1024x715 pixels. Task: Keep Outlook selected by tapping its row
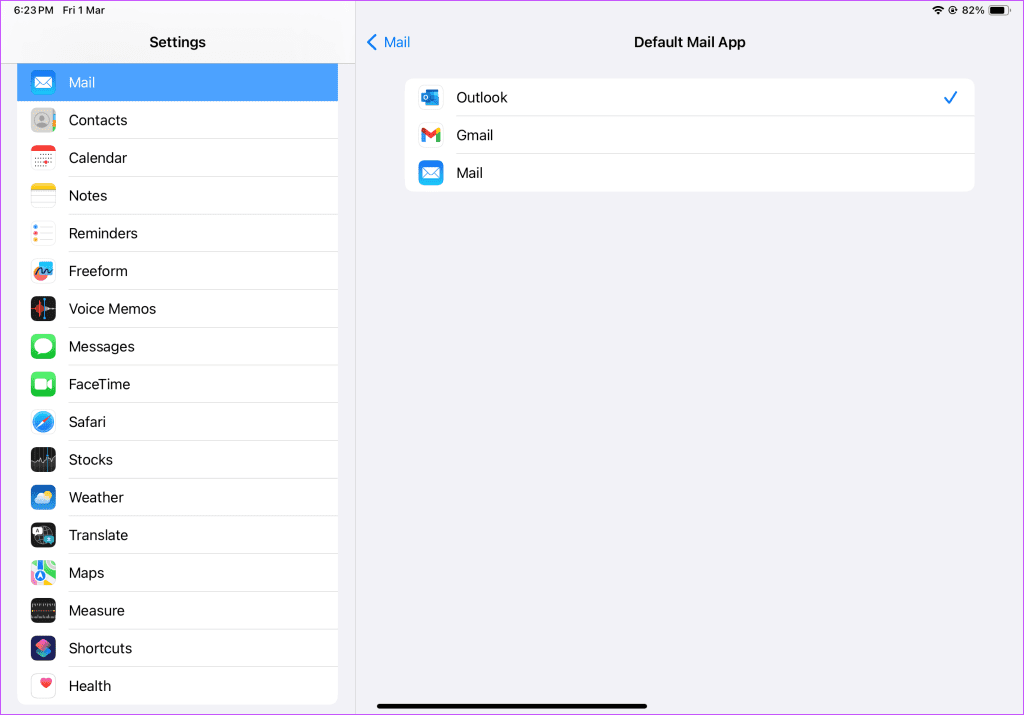pos(690,97)
